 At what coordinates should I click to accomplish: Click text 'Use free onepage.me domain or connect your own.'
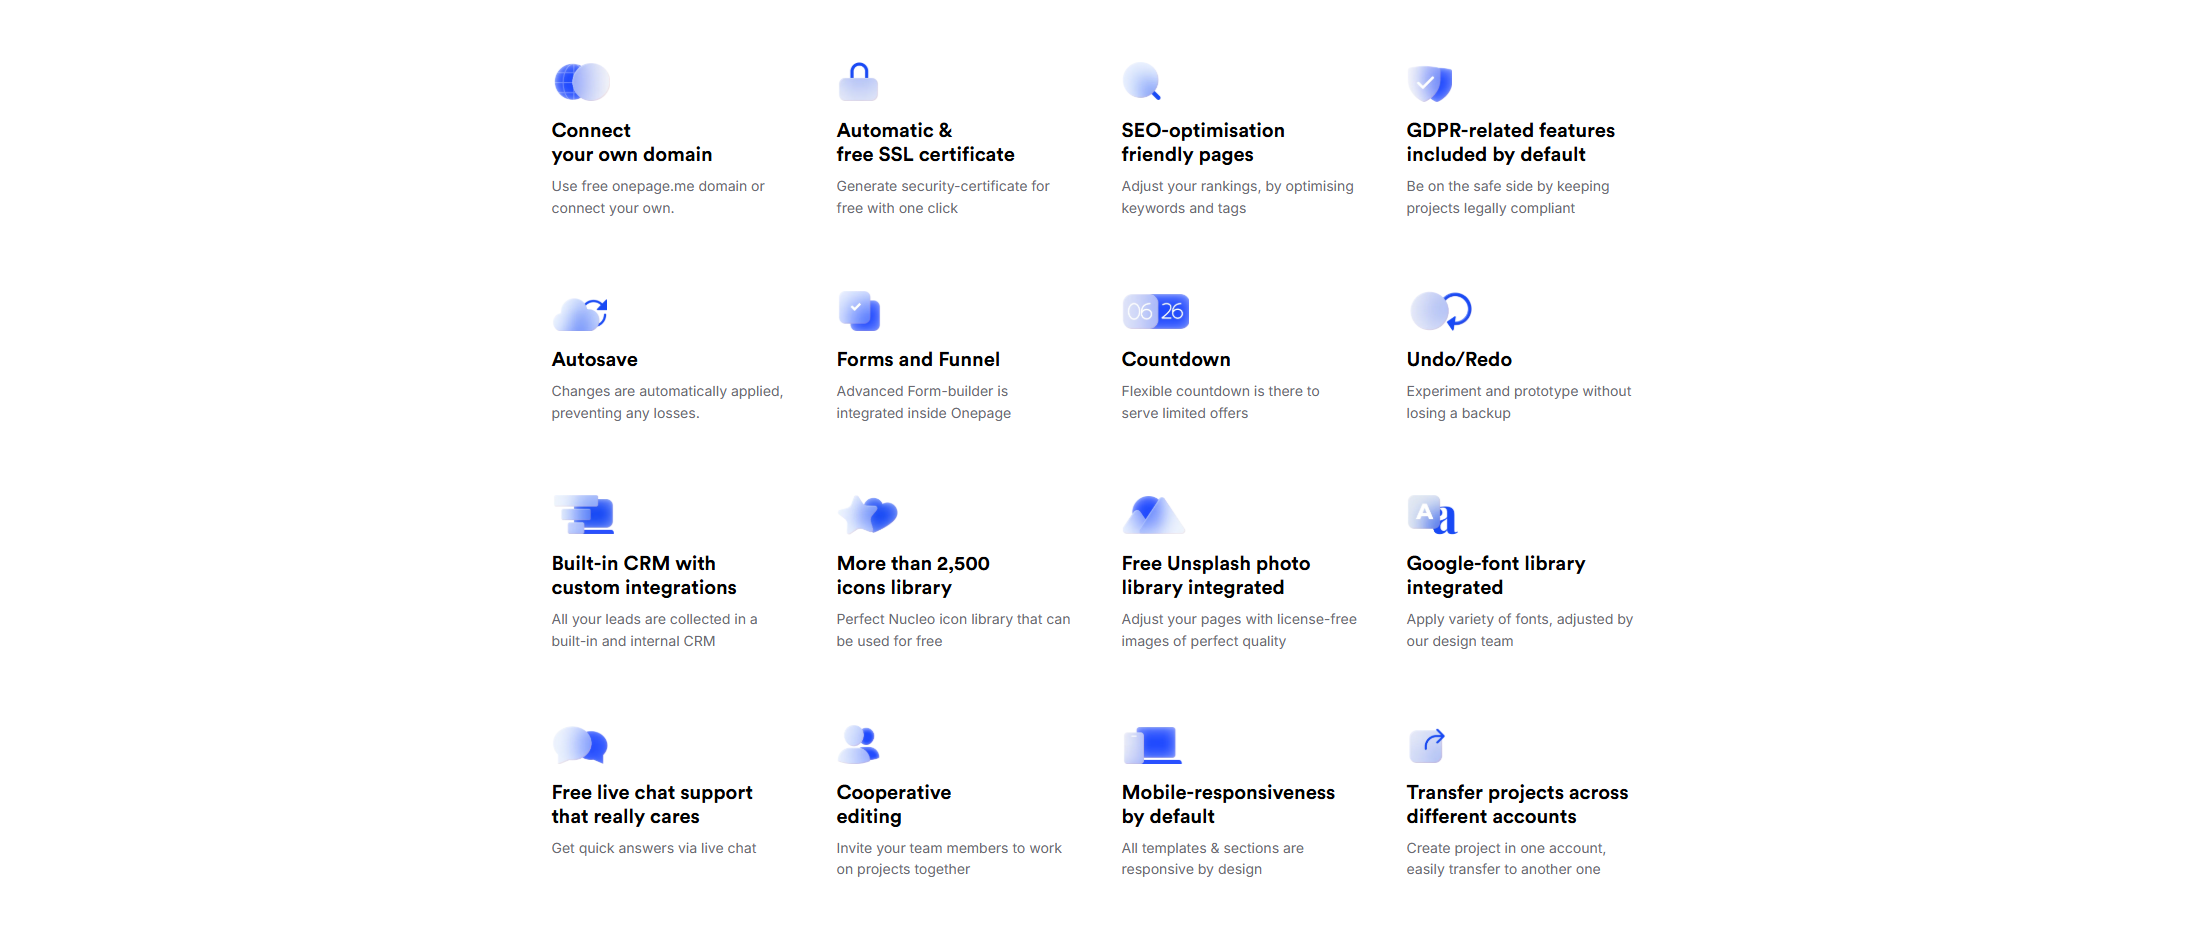point(658,197)
